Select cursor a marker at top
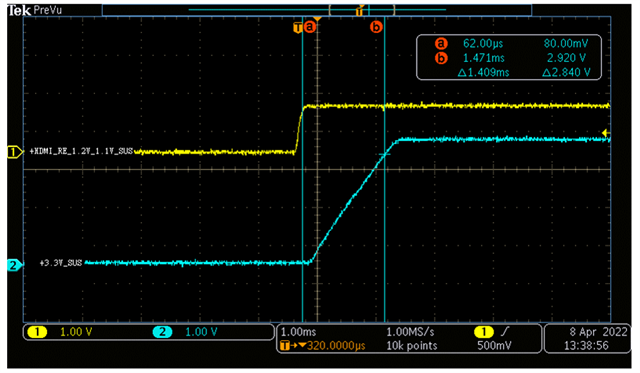 tap(310, 27)
